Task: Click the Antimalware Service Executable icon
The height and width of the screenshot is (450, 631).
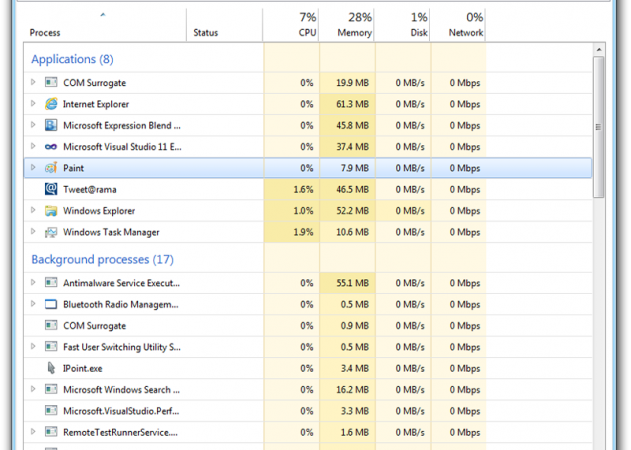Action: click(50, 283)
